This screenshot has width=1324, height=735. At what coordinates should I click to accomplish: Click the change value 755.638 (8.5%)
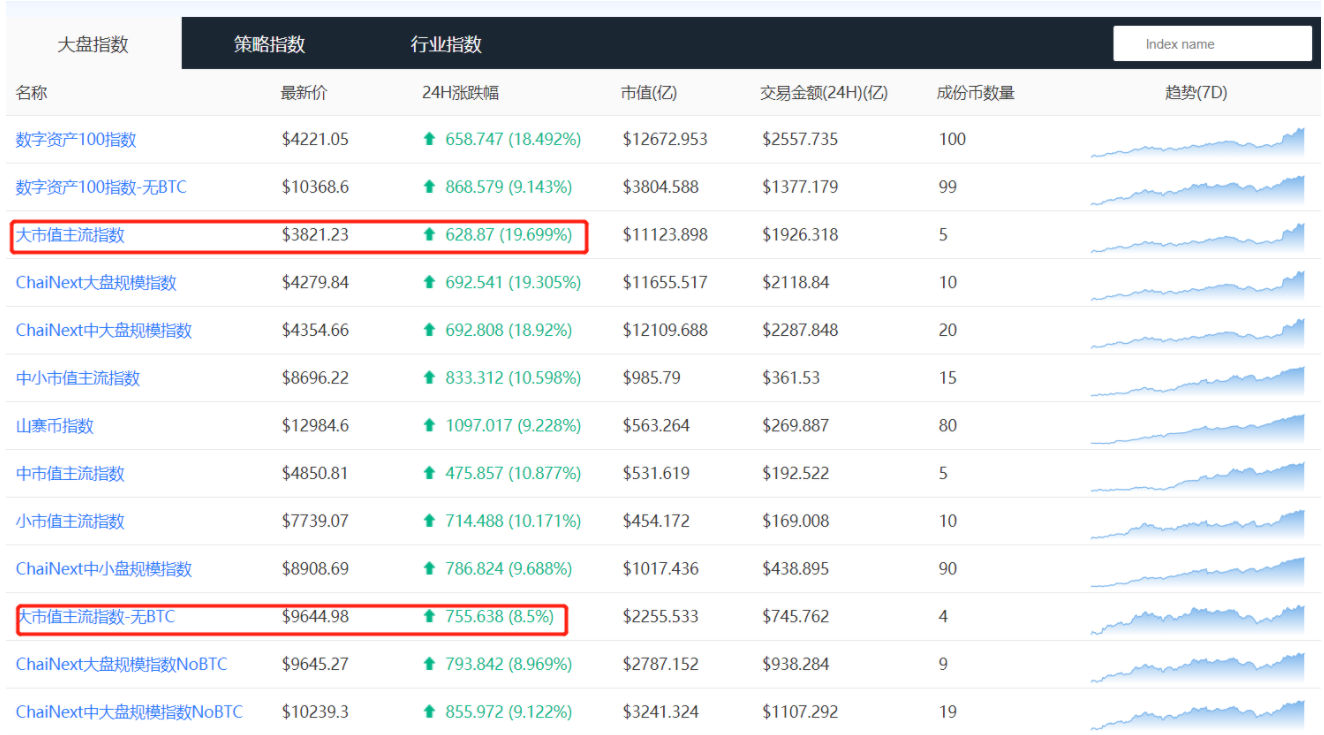(500, 617)
